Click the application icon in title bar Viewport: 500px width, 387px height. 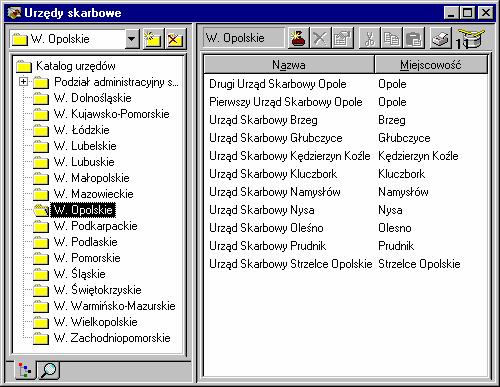(14, 13)
